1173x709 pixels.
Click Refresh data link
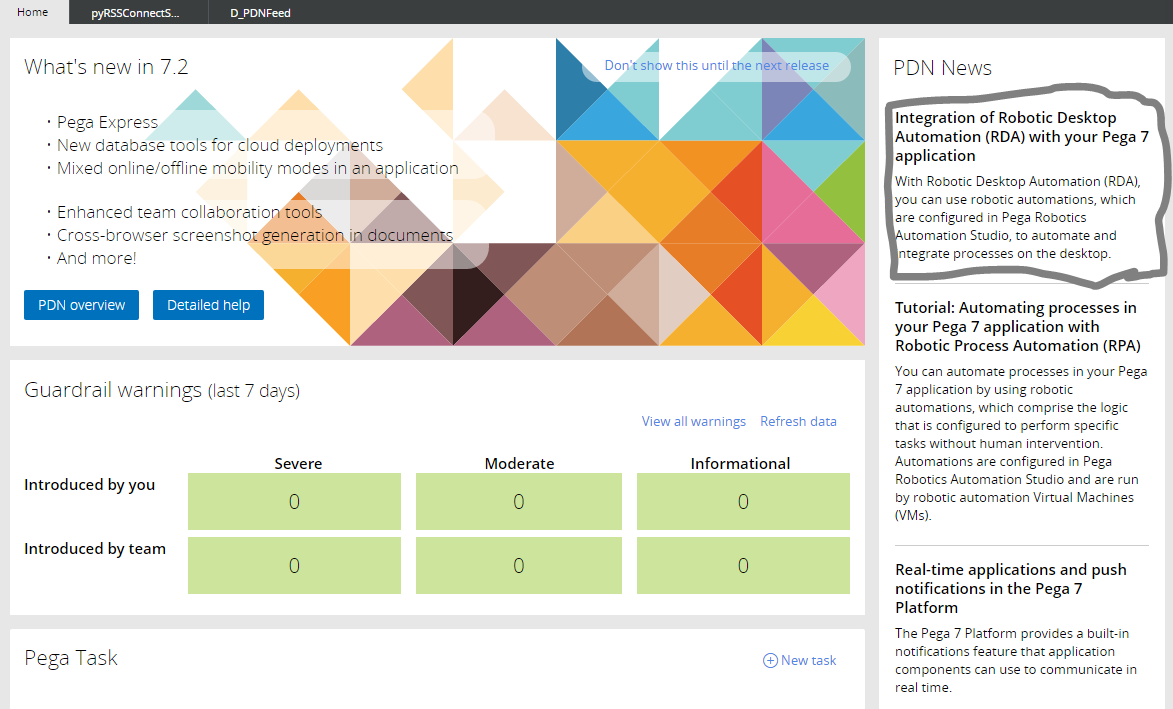[x=798, y=421]
